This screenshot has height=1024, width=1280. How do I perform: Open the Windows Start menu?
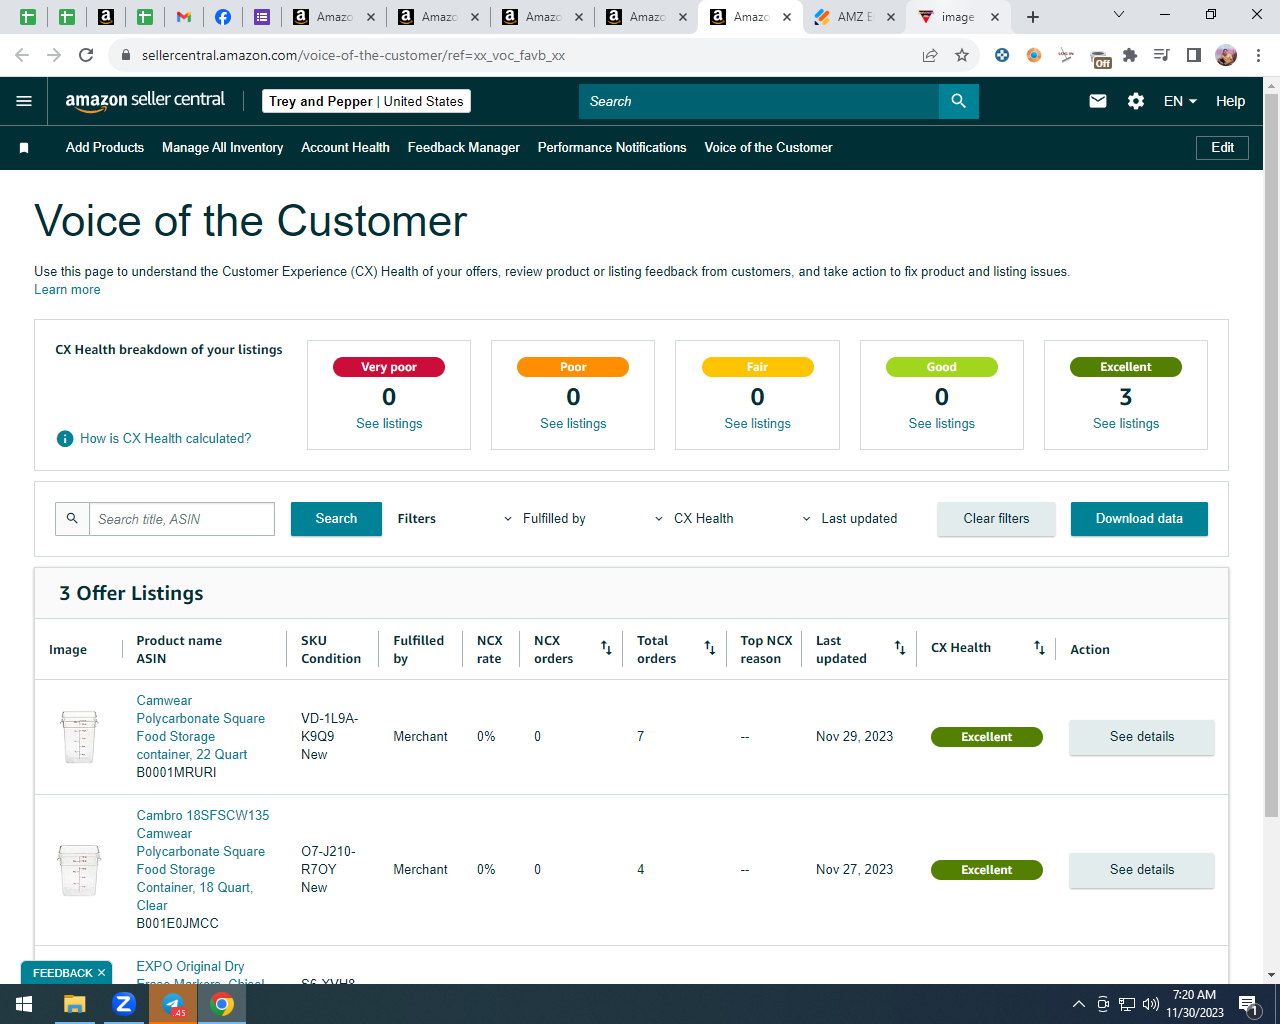pos(24,1004)
